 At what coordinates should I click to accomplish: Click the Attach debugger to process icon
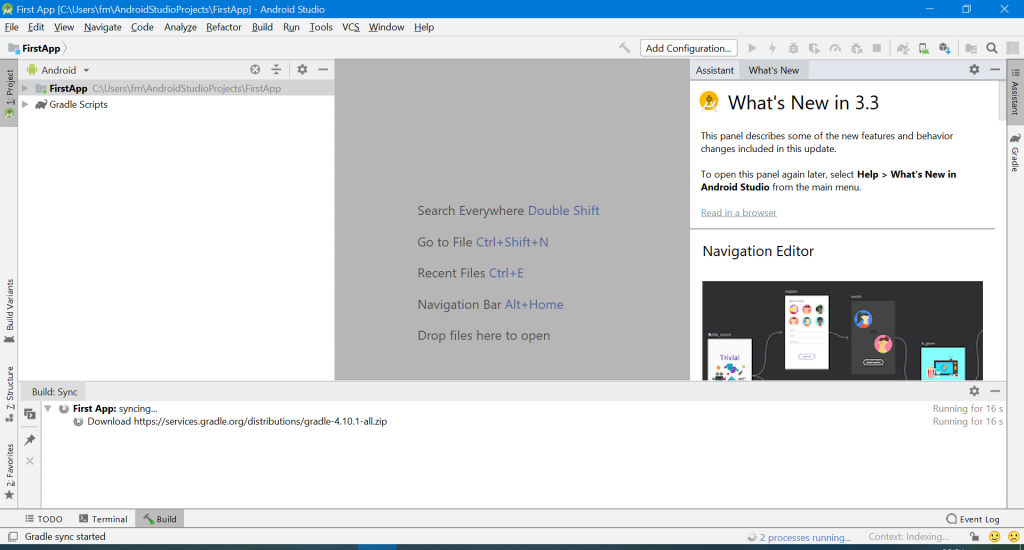click(856, 48)
